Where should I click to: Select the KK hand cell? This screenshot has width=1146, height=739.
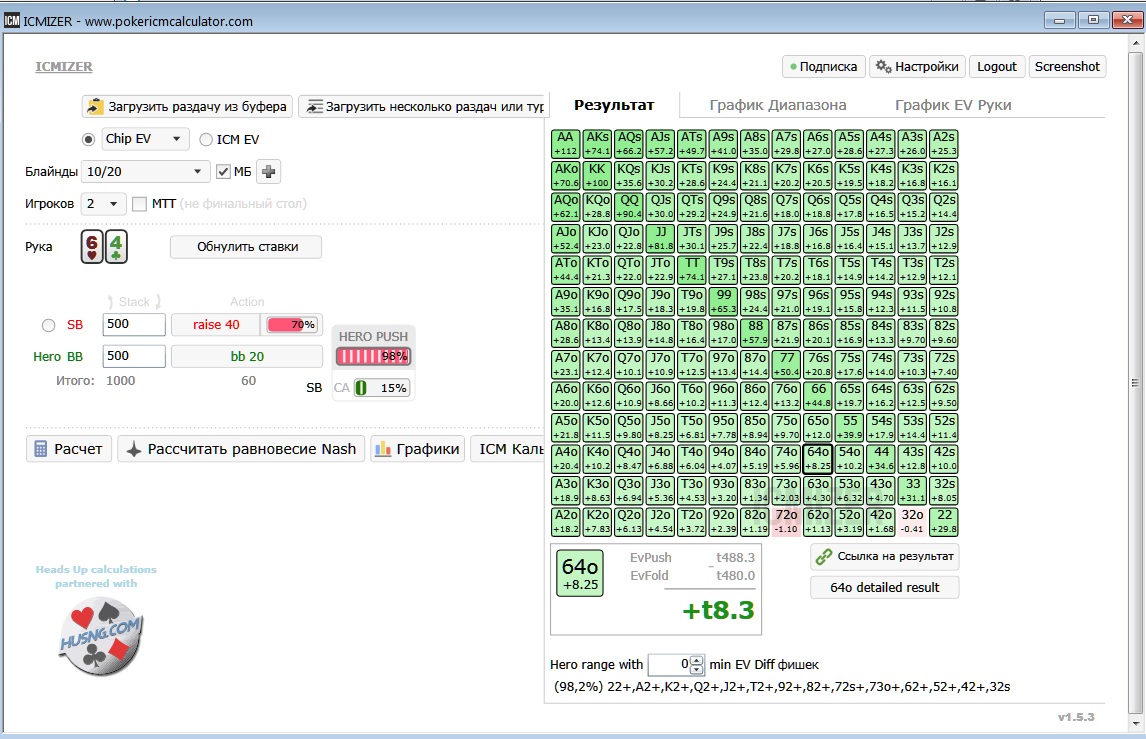click(x=597, y=175)
